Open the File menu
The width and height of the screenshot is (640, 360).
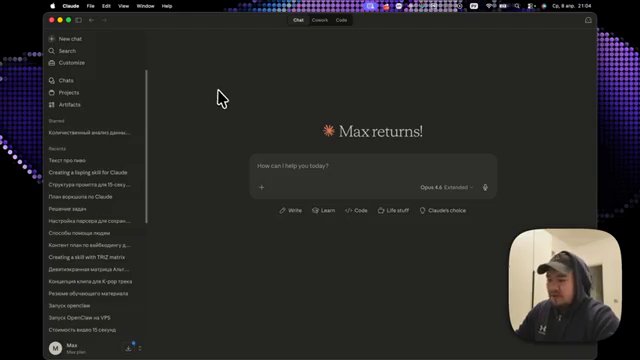point(91,6)
